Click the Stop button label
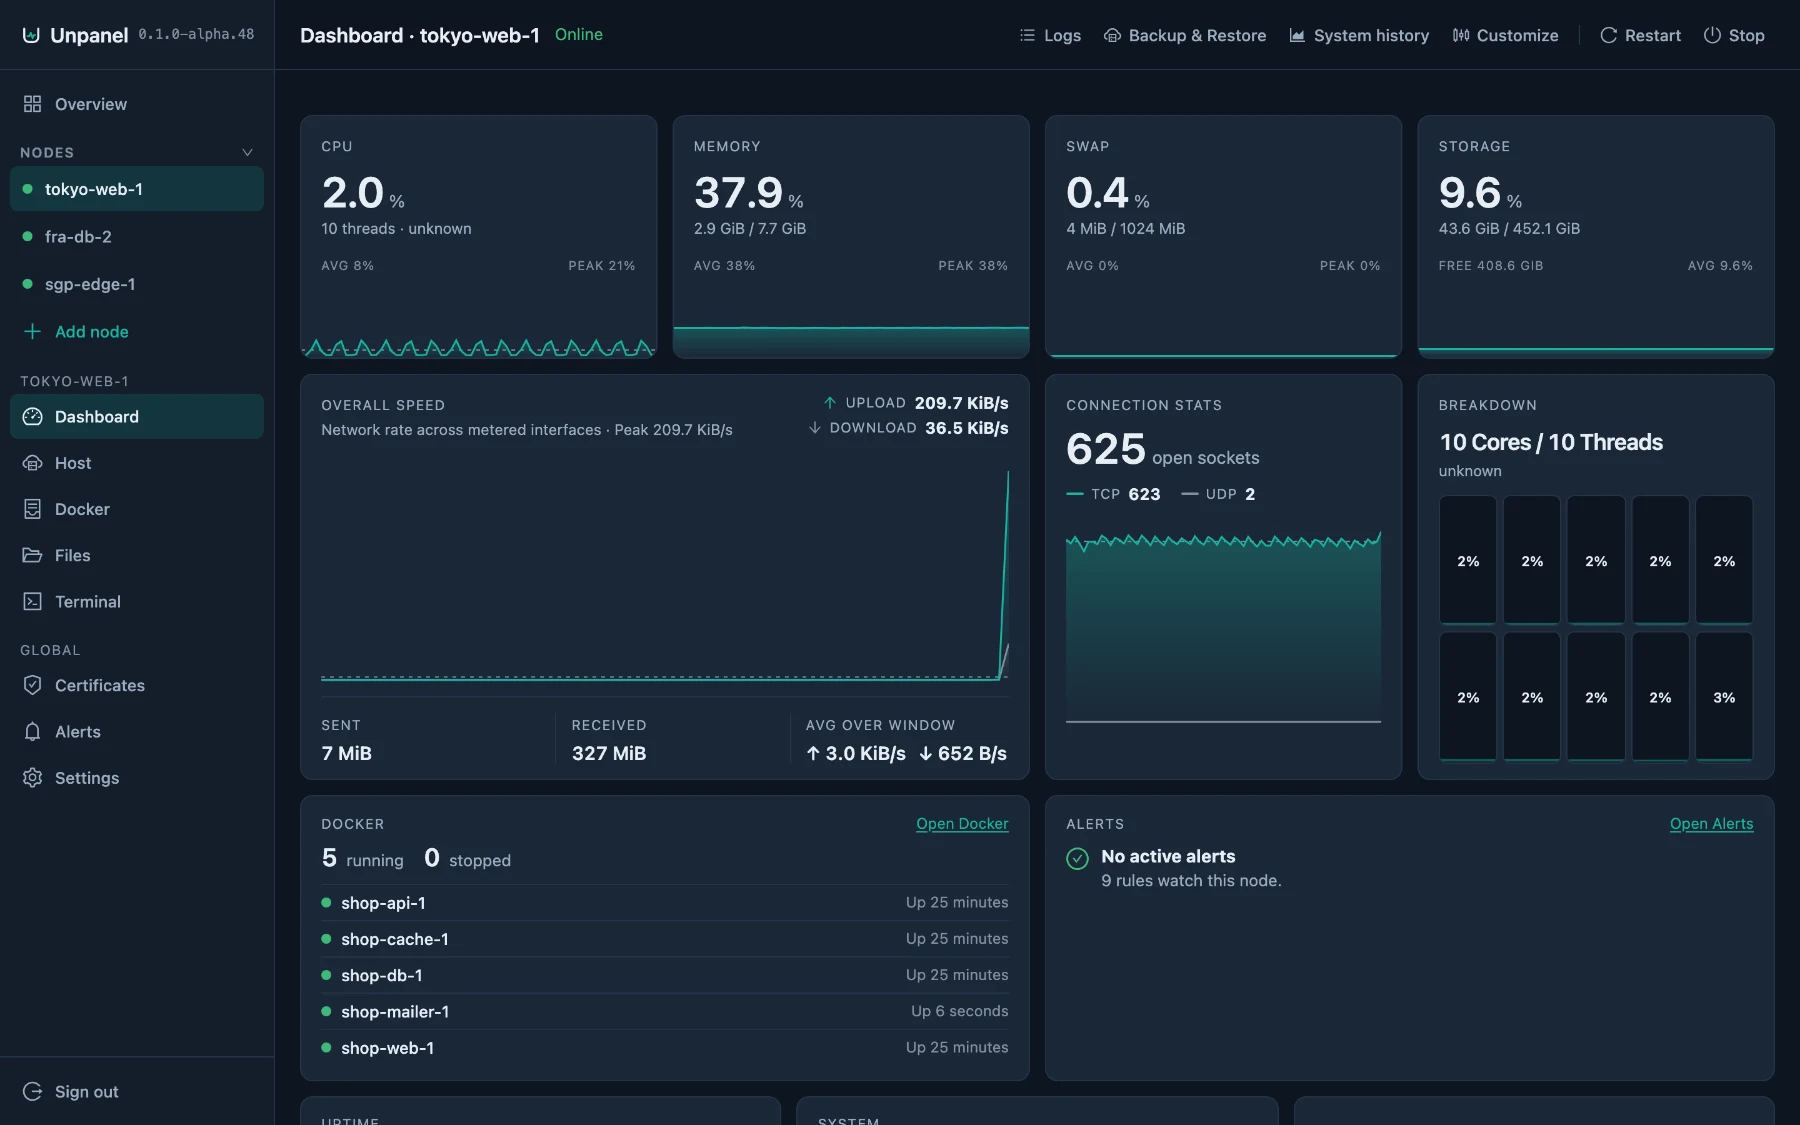This screenshot has width=1800, height=1125. point(1746,35)
